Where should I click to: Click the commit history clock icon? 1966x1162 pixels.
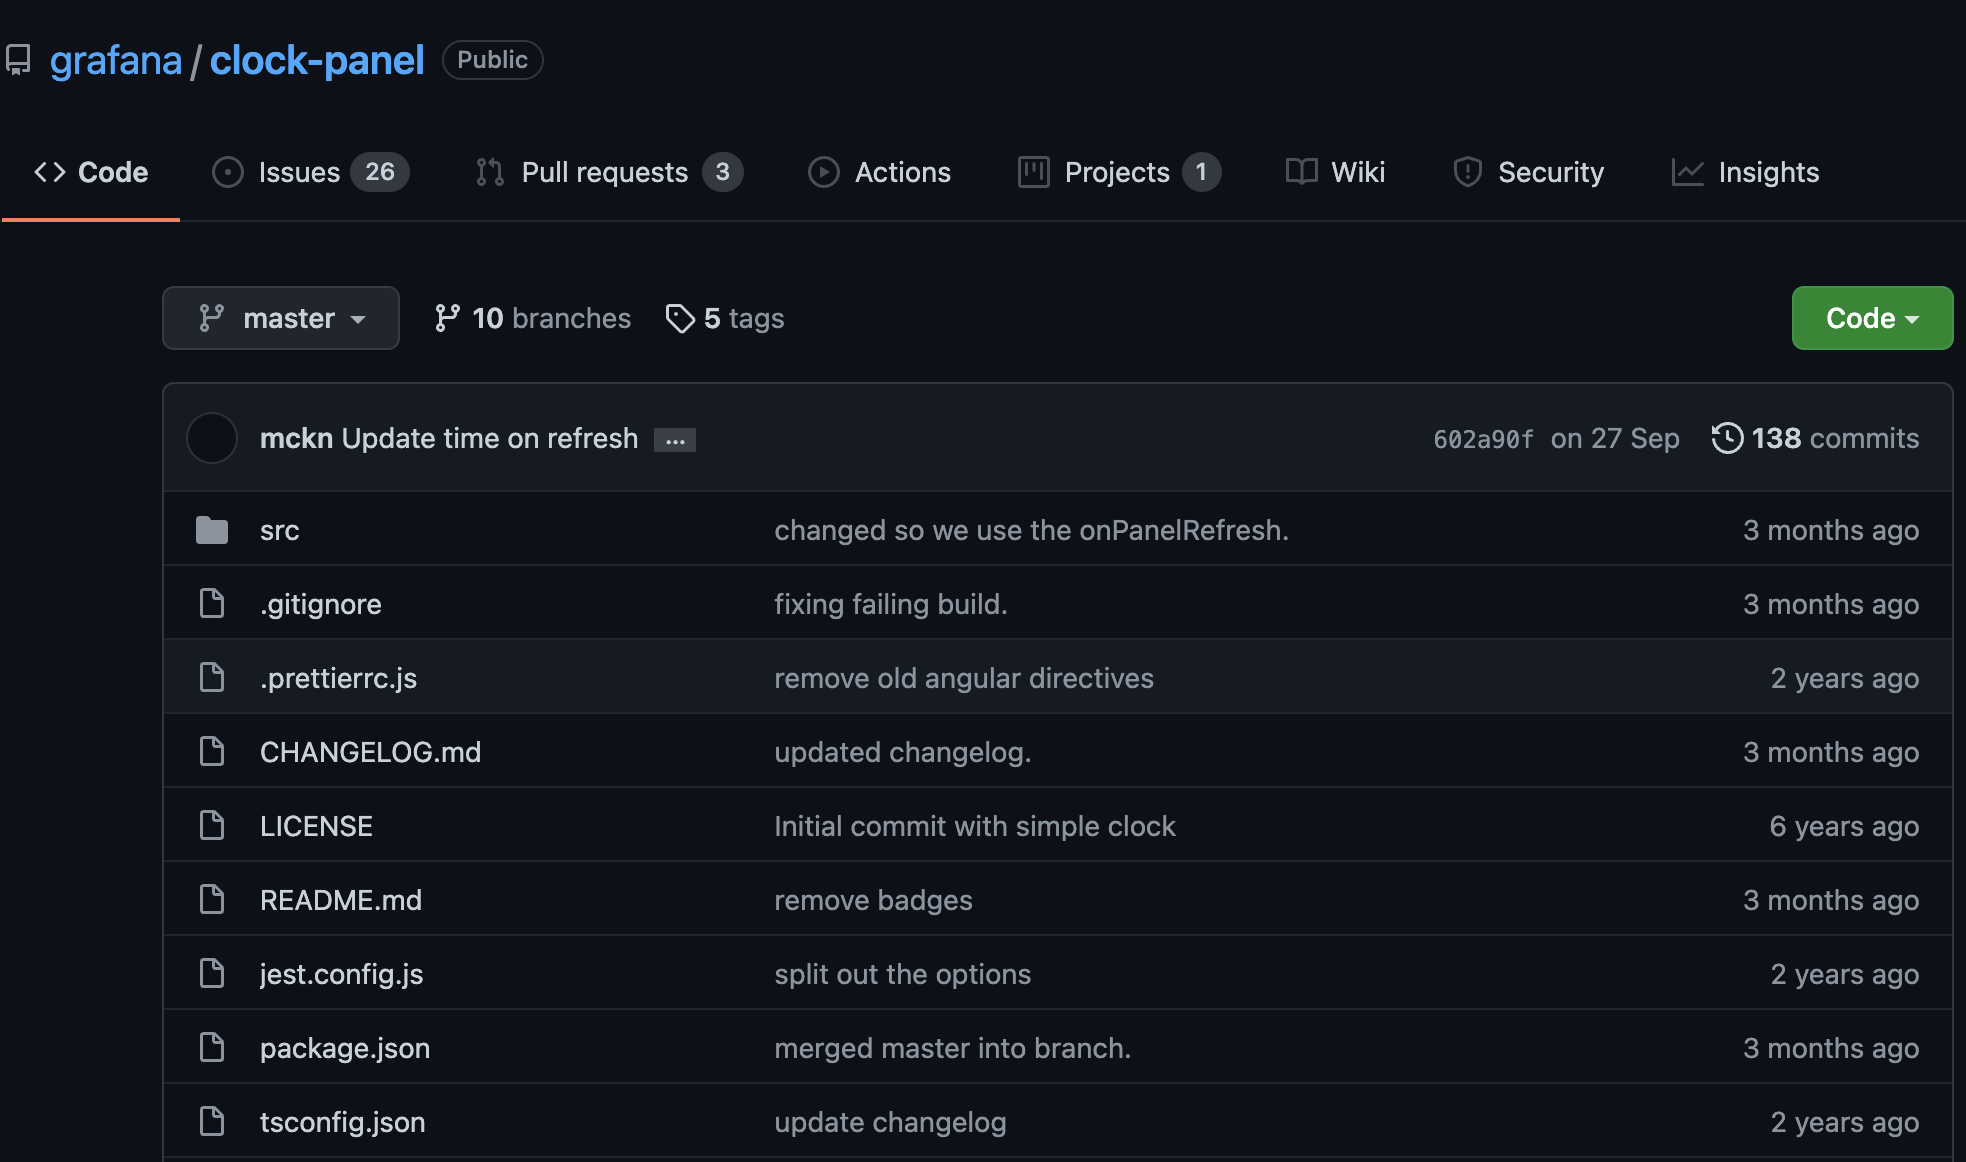(x=1727, y=438)
